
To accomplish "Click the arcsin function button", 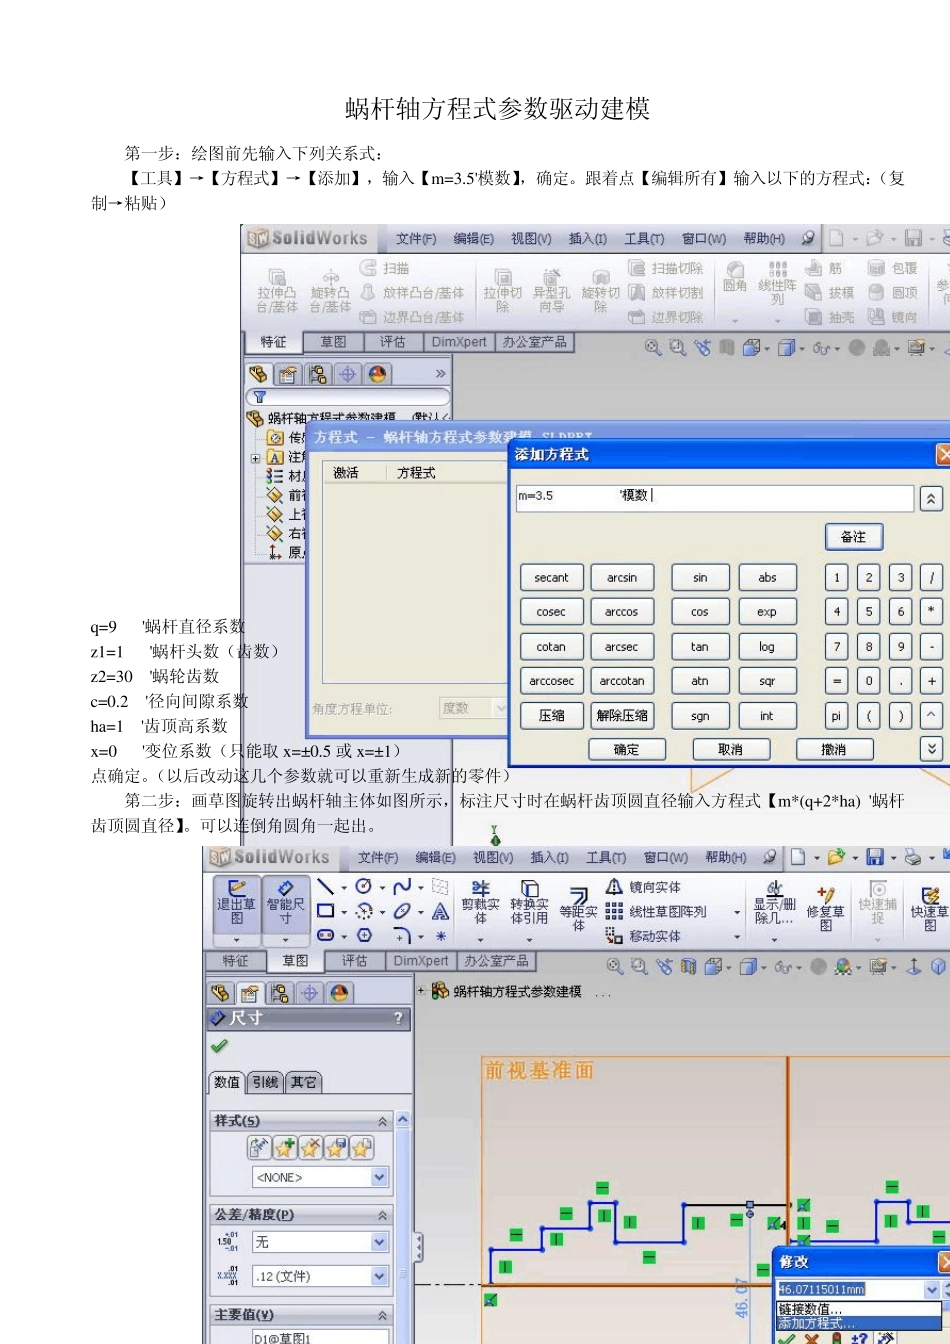I will pos(622,578).
